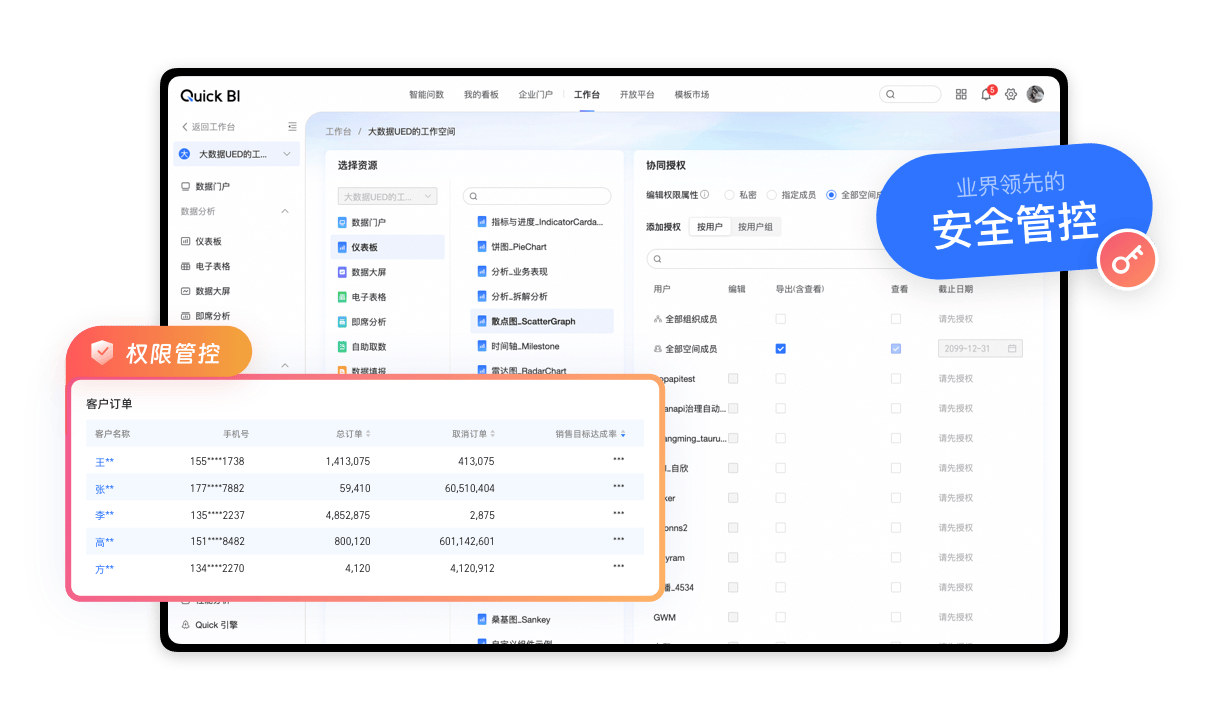The image size is (1228, 720).
Task: Open customer link 王** in 客户订单 table
Action: 104,460
